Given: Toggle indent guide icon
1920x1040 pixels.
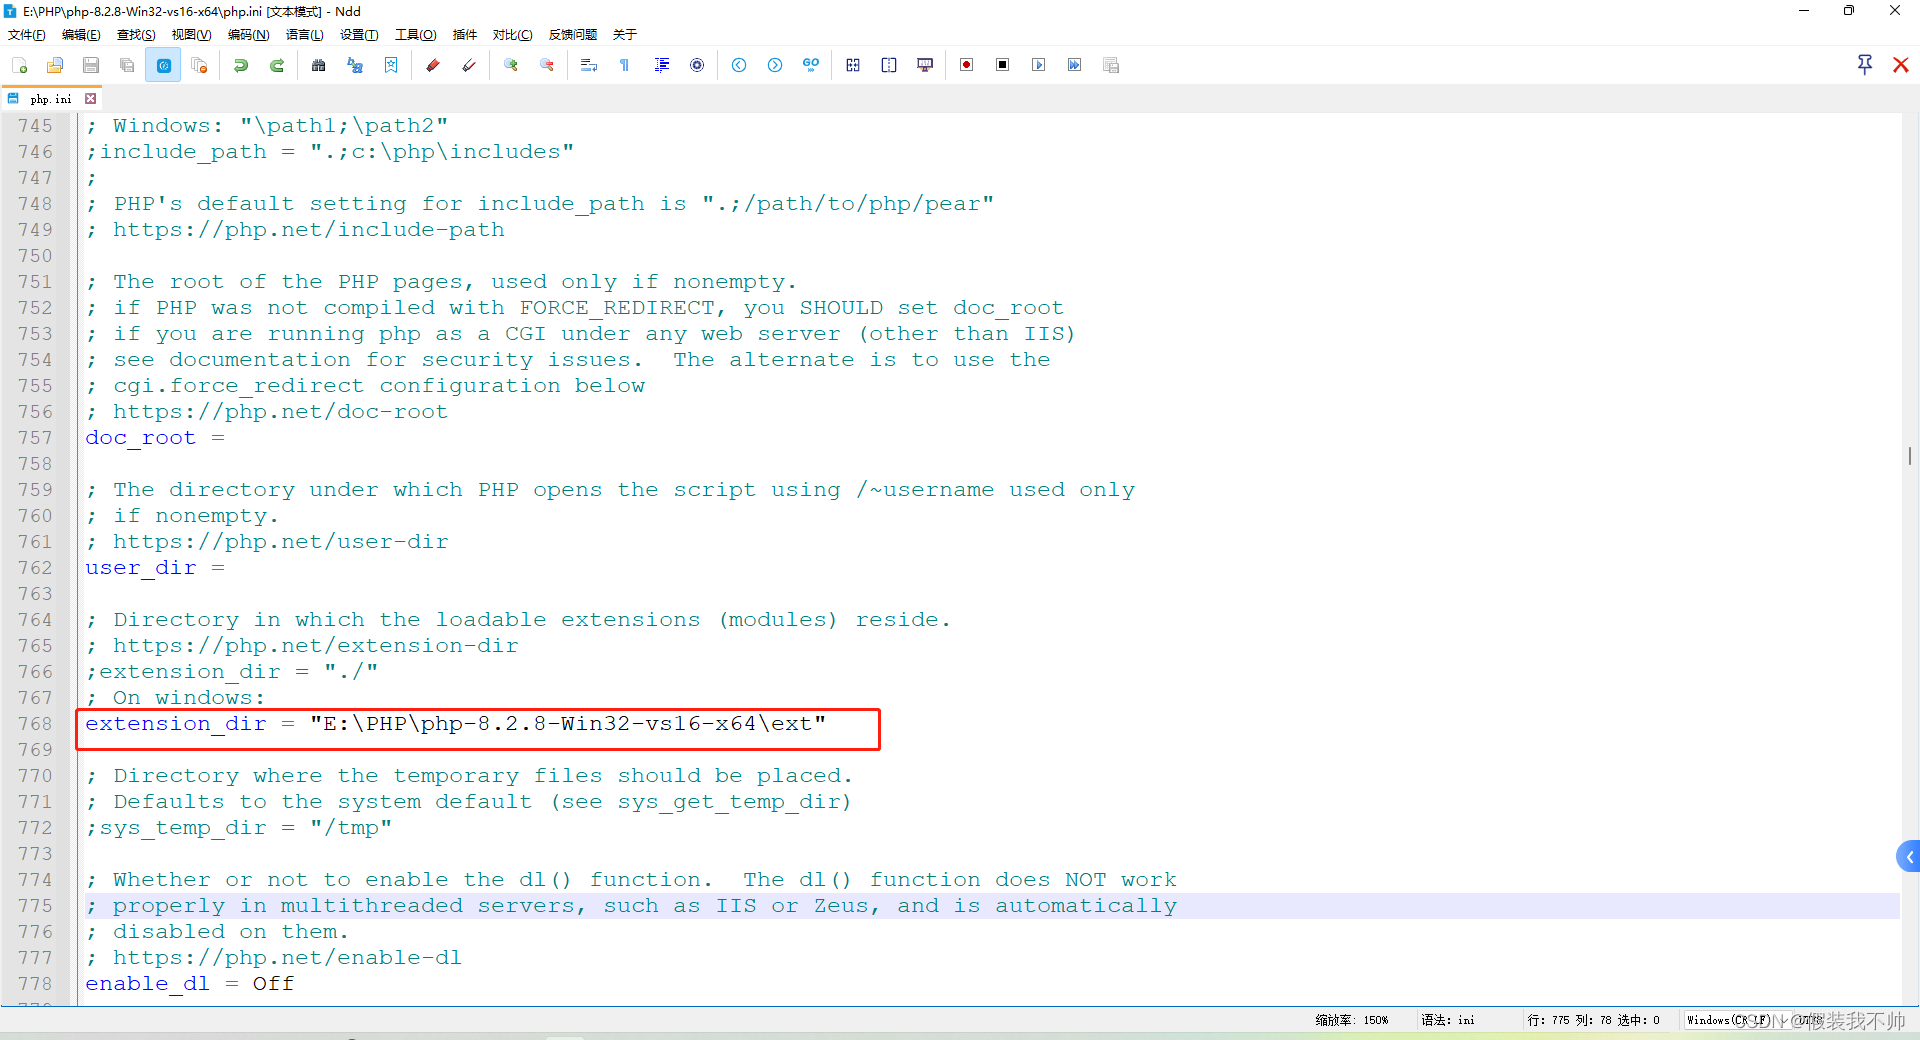Looking at the screenshot, I should [x=661, y=65].
